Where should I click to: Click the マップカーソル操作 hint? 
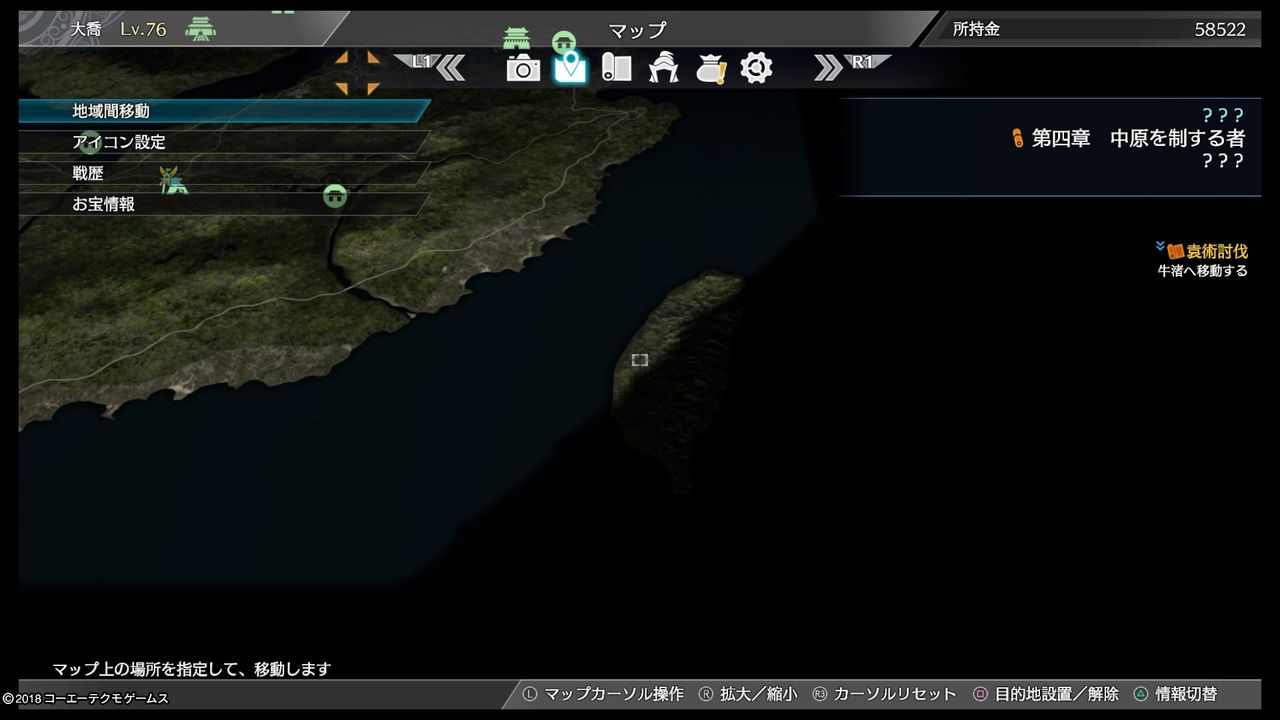tap(614, 694)
